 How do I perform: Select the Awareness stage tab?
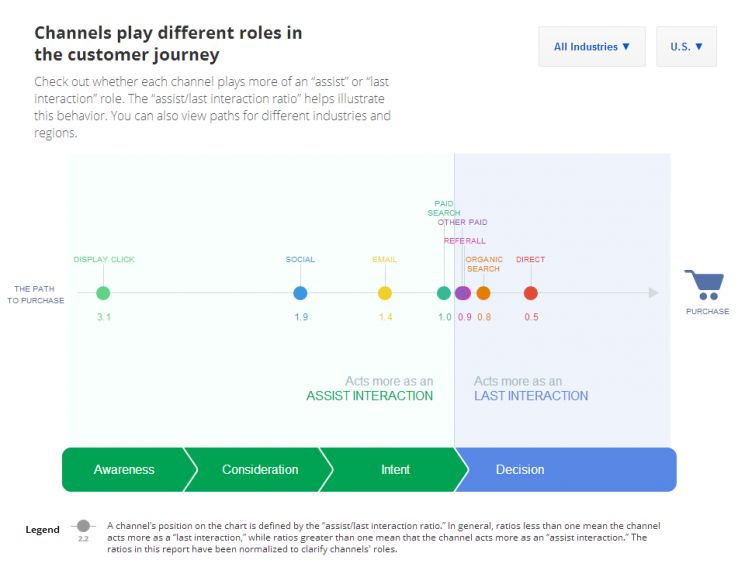pos(124,470)
